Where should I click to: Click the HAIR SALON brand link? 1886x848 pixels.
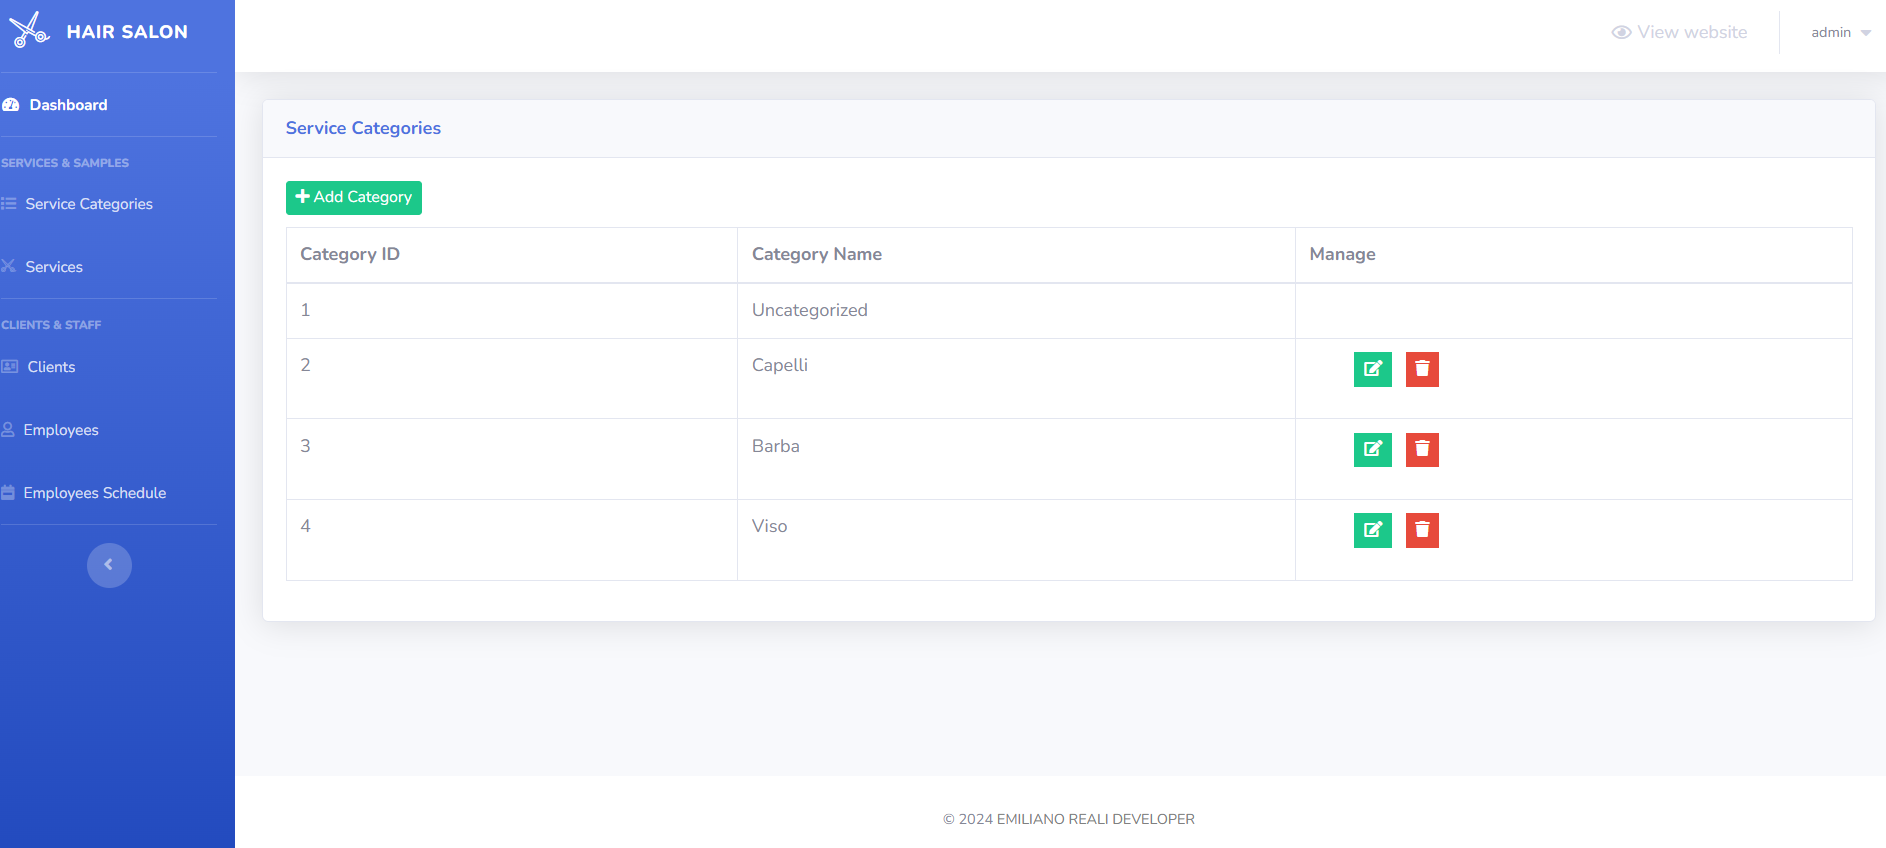[x=127, y=32]
